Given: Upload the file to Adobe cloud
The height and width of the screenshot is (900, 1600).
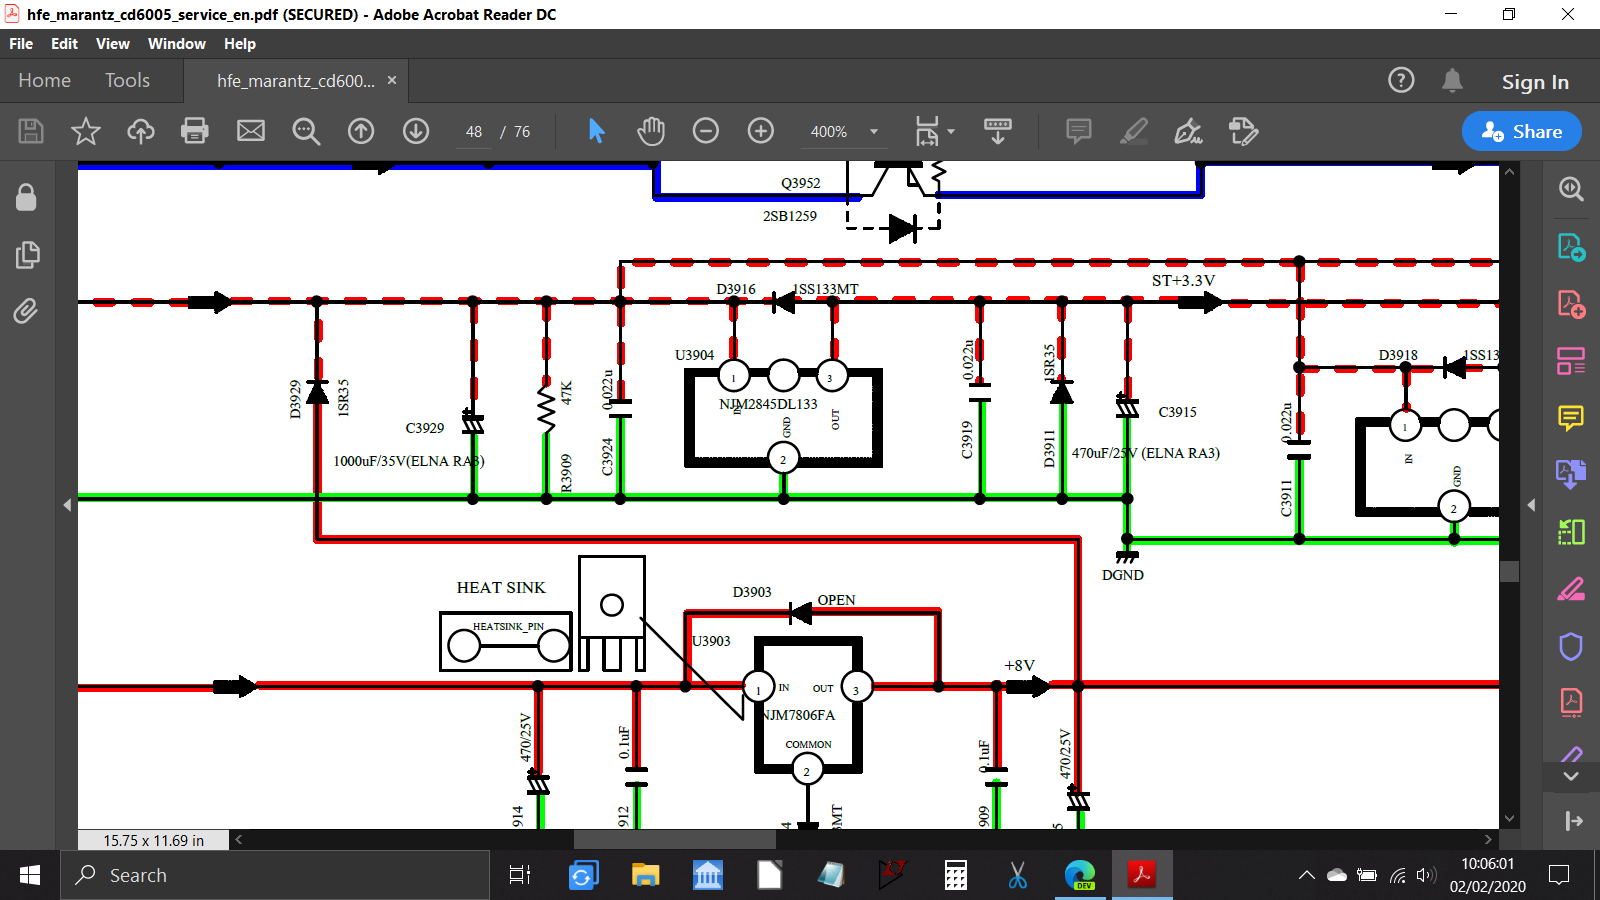Looking at the screenshot, I should (141, 131).
